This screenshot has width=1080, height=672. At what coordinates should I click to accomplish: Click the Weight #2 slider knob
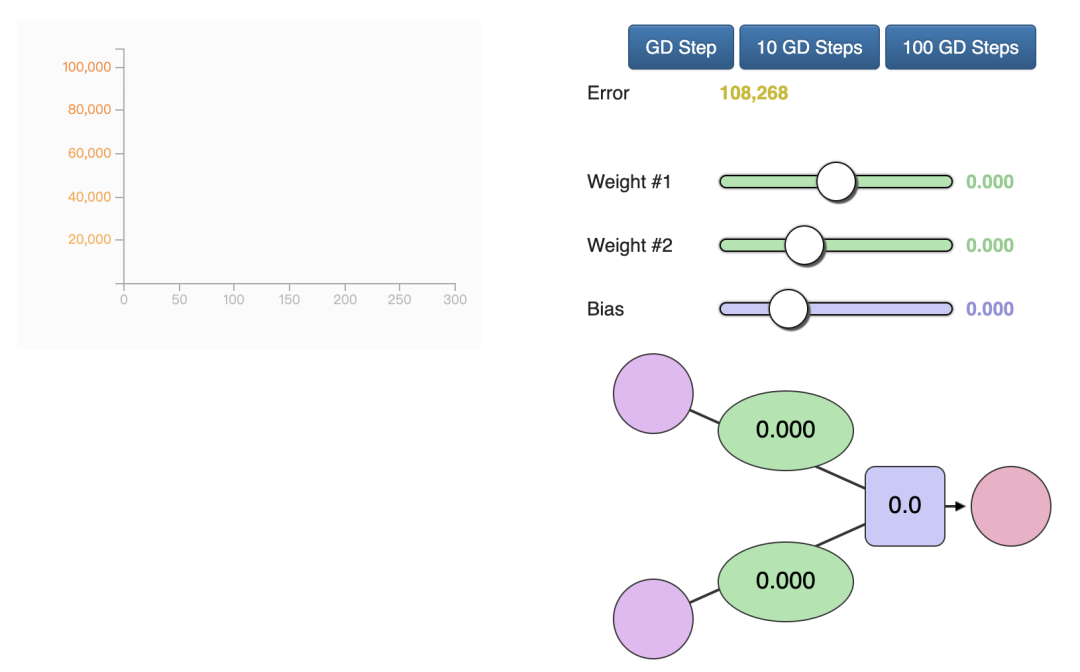click(x=804, y=245)
